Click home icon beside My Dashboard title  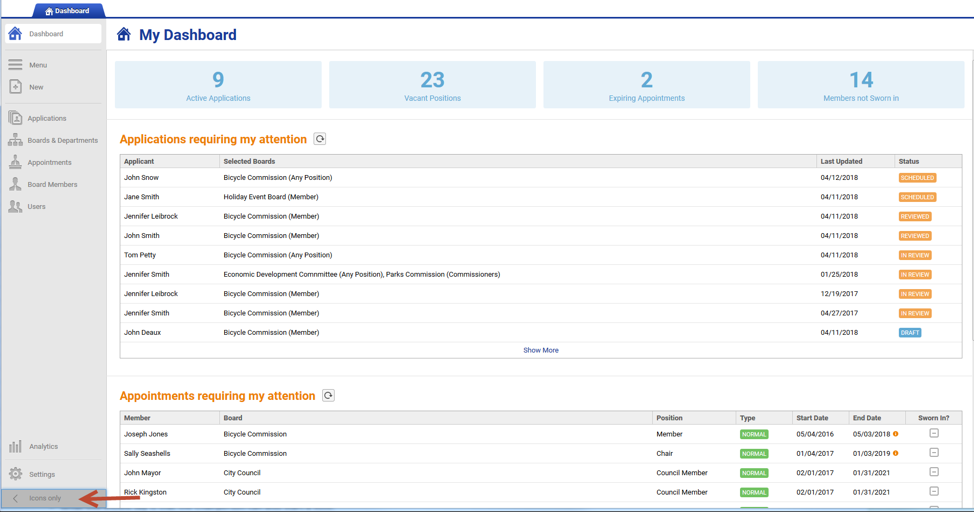pos(124,34)
